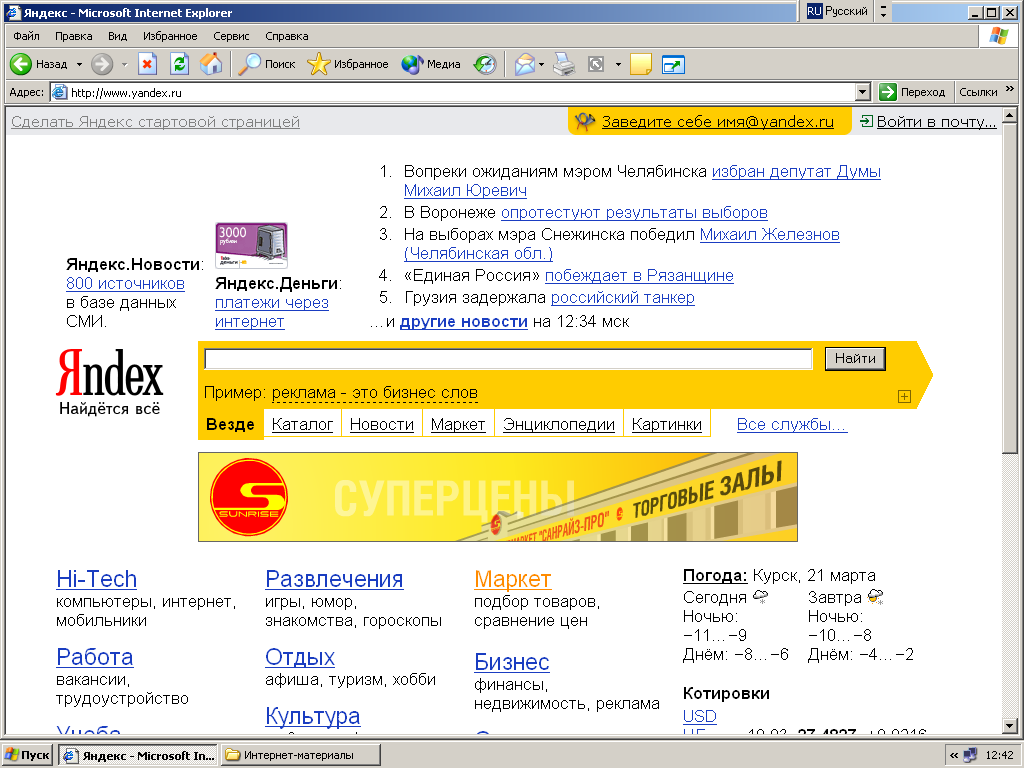The height and width of the screenshot is (768, 1024).
Task: Click Войти в почту link
Action: pos(936,121)
